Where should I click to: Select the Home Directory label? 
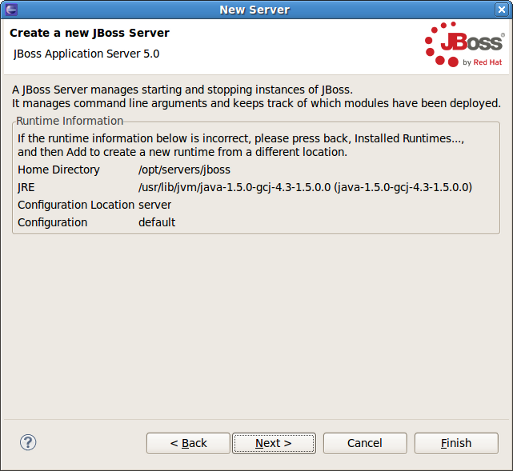tap(59, 170)
